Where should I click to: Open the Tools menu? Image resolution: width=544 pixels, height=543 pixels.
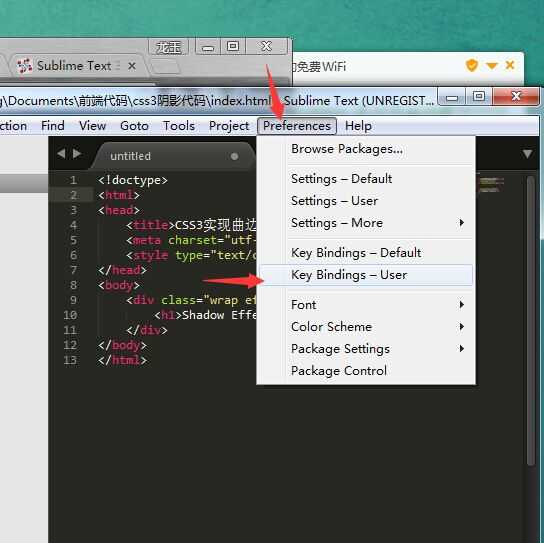click(x=179, y=126)
